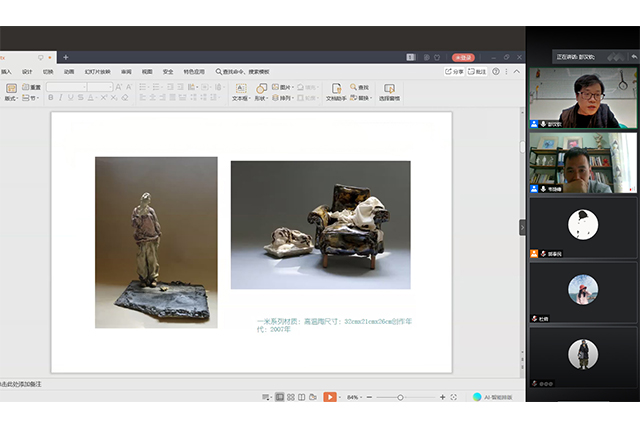Click the orange slideshow play button

pos(329,397)
